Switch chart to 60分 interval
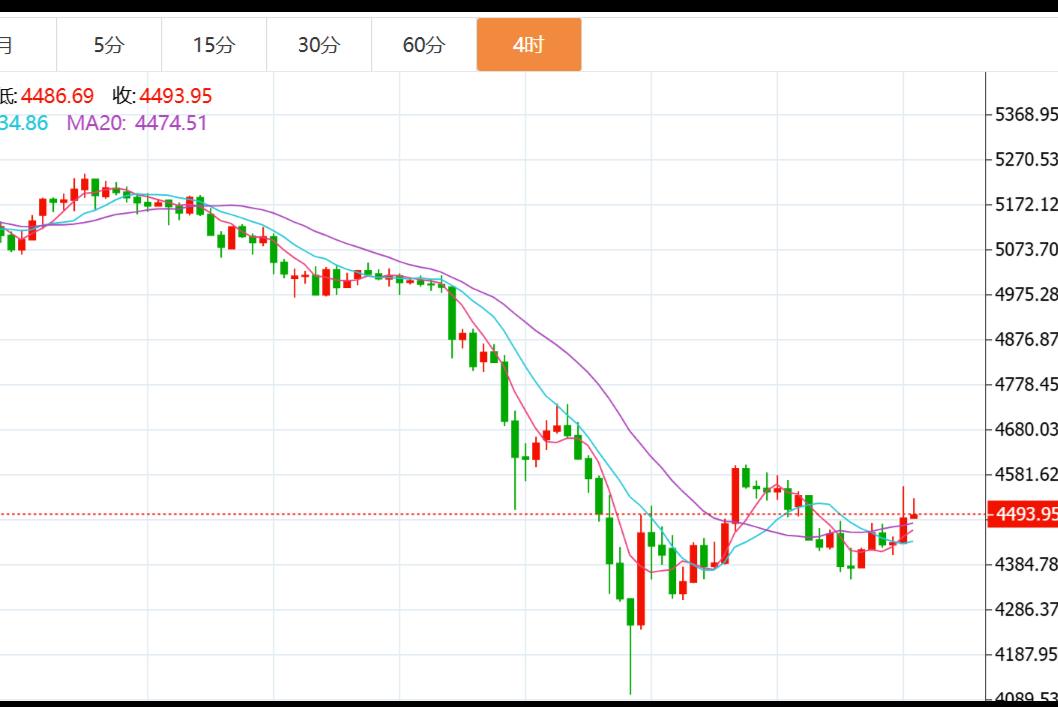This screenshot has width=1058, height=707. [424, 45]
